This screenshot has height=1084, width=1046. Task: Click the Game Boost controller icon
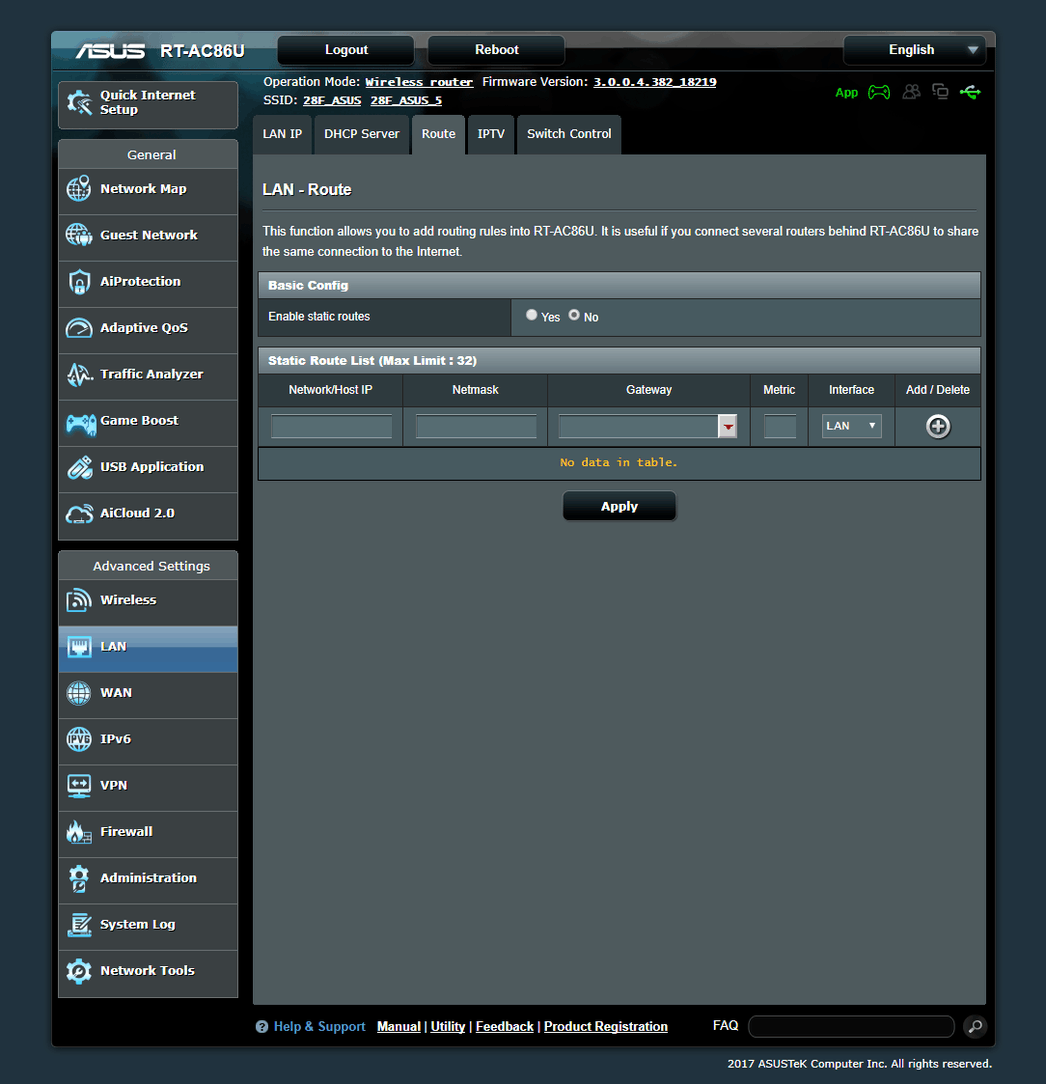pos(80,423)
